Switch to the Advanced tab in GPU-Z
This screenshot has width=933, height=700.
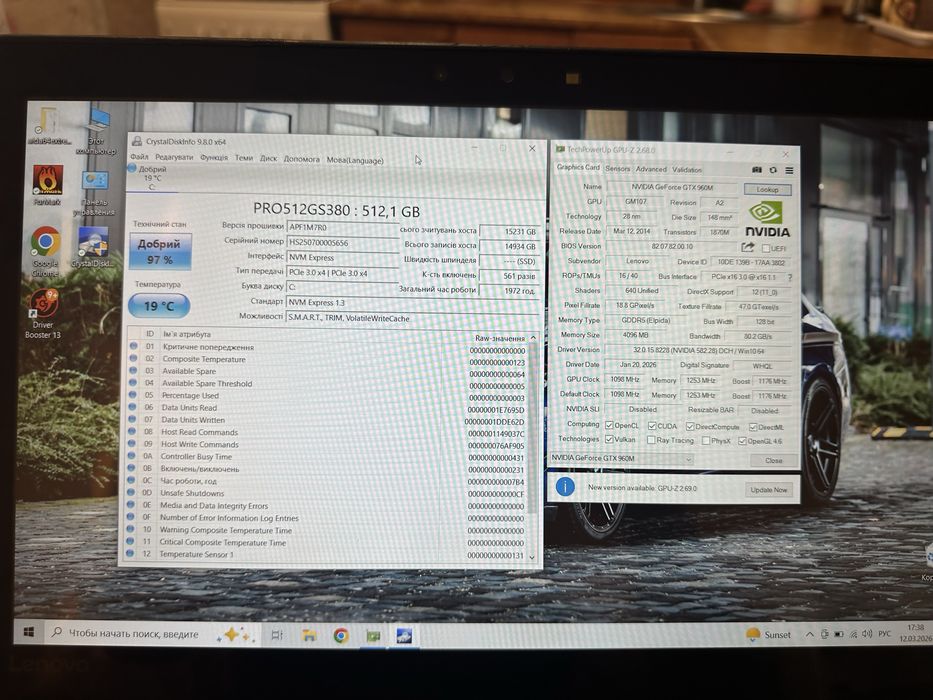pos(651,169)
